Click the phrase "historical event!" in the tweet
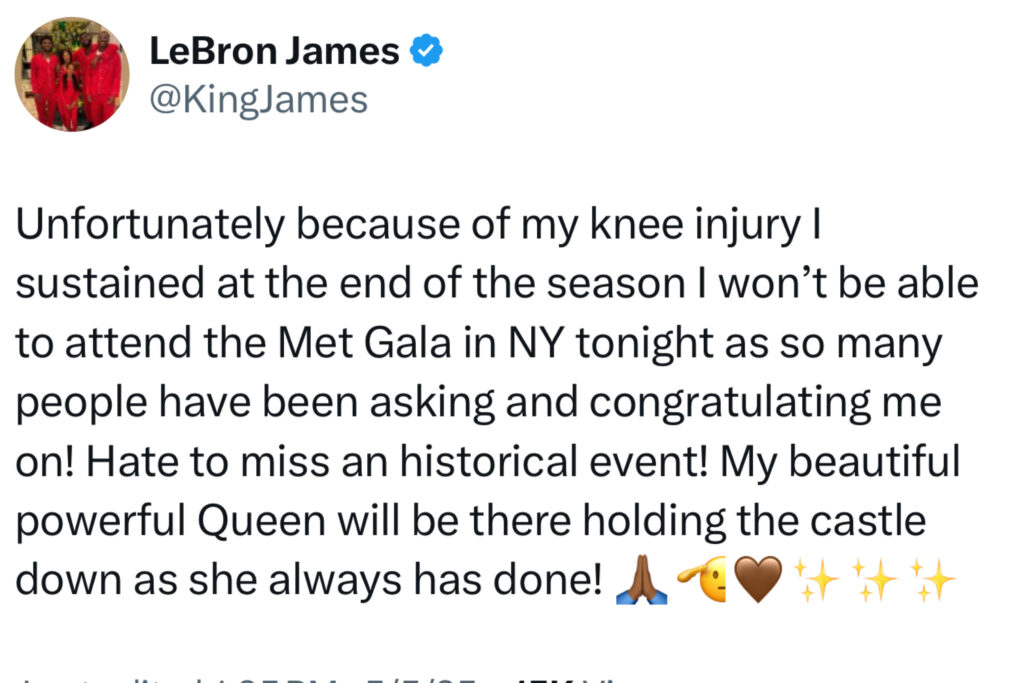 pyautogui.click(x=554, y=462)
